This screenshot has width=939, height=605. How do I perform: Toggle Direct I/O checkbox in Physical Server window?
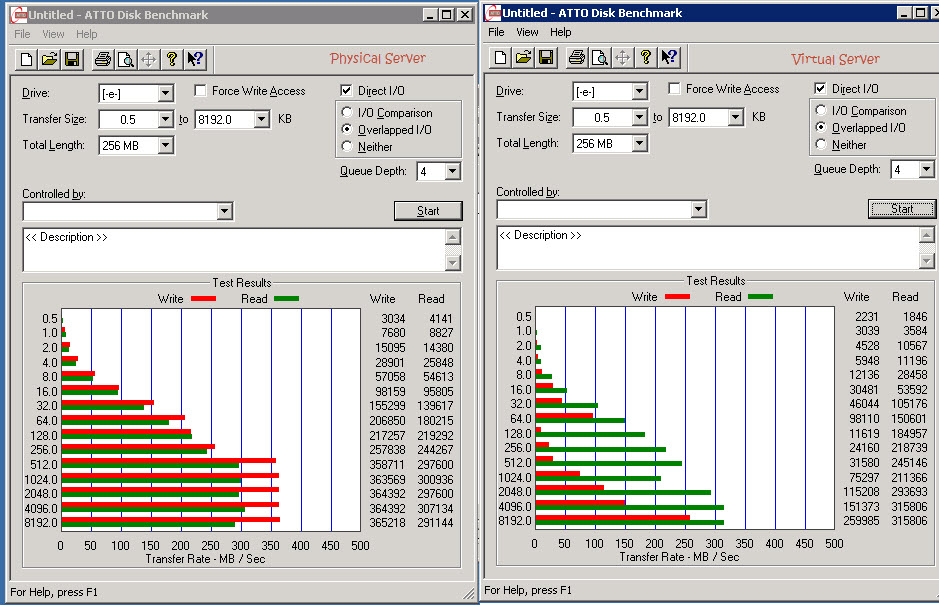click(x=346, y=90)
